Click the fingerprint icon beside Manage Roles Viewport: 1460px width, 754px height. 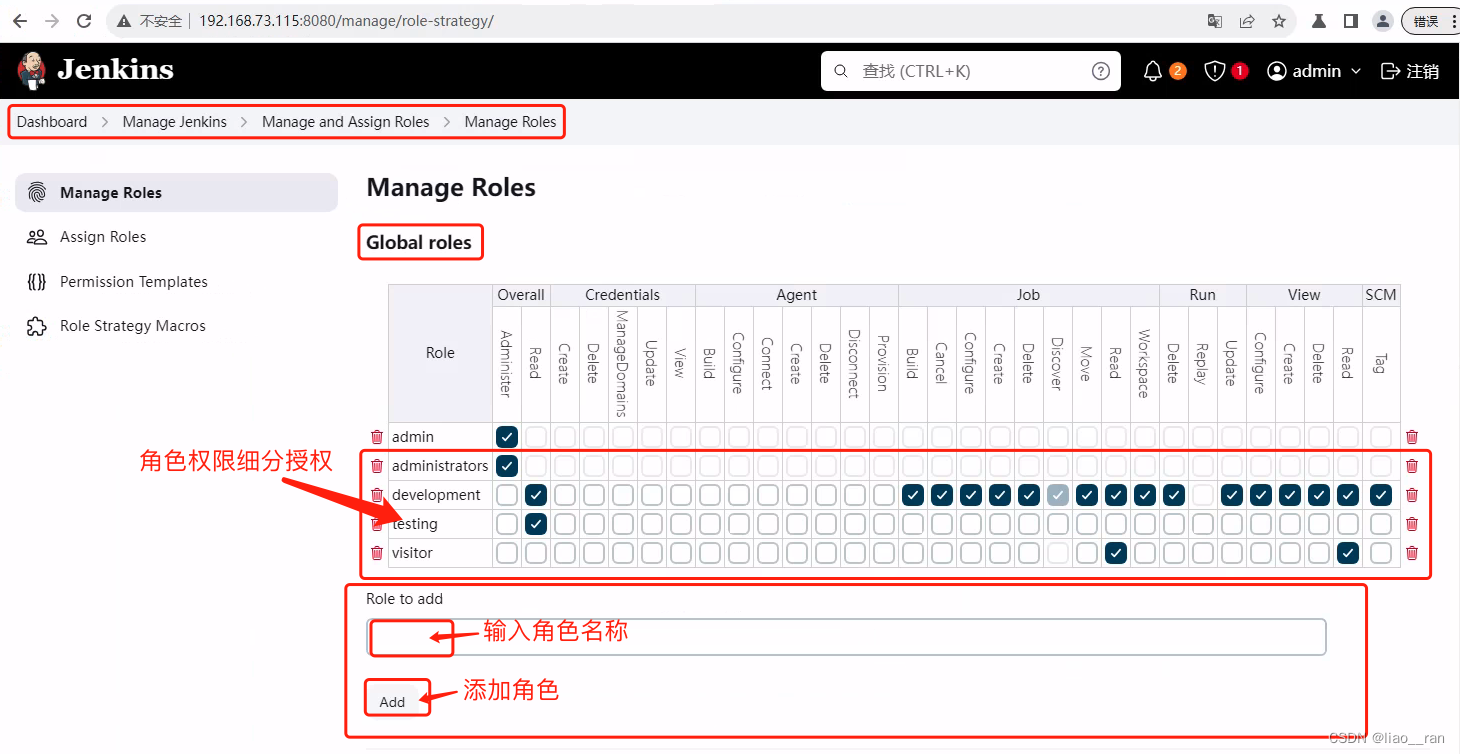pos(37,193)
